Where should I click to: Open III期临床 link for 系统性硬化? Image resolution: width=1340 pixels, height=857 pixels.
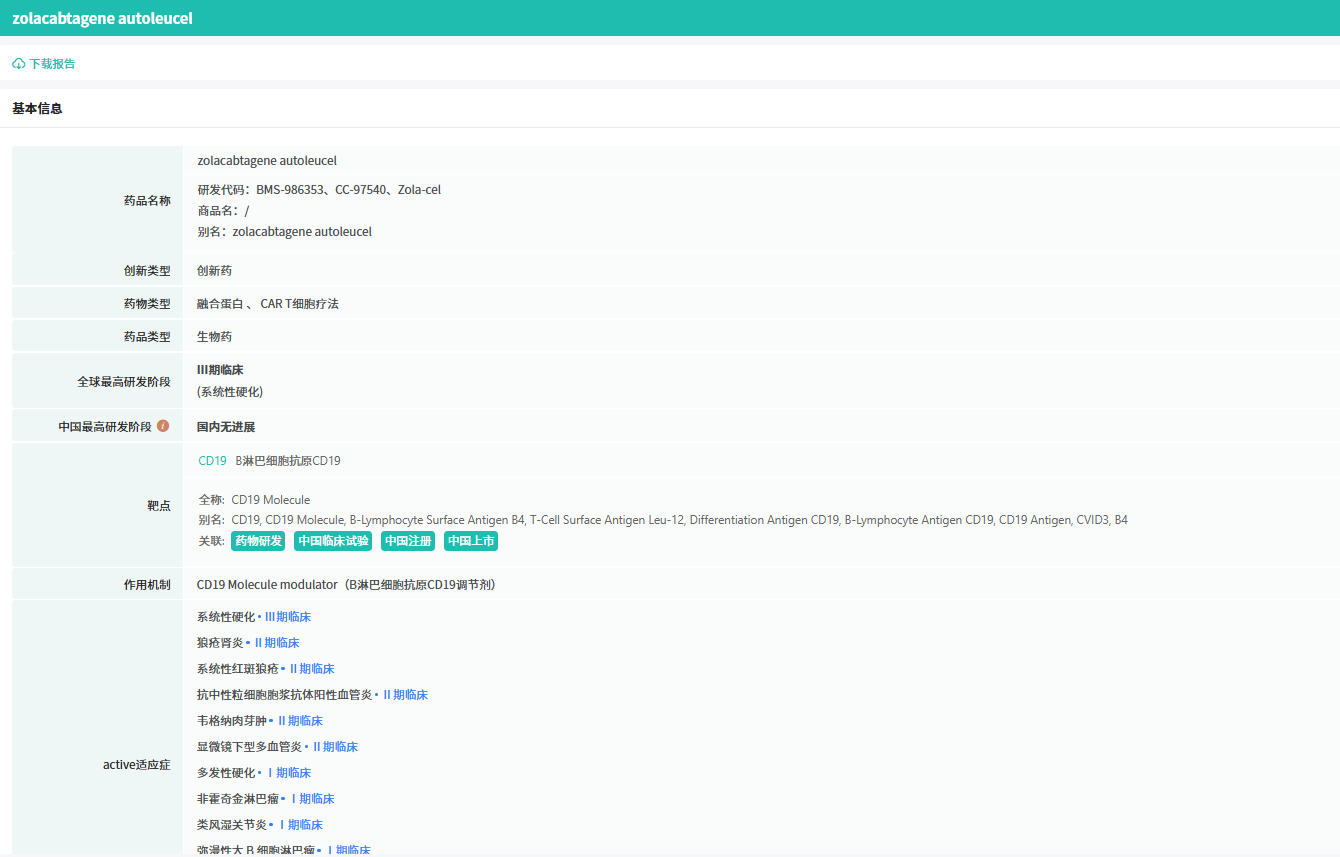288,617
